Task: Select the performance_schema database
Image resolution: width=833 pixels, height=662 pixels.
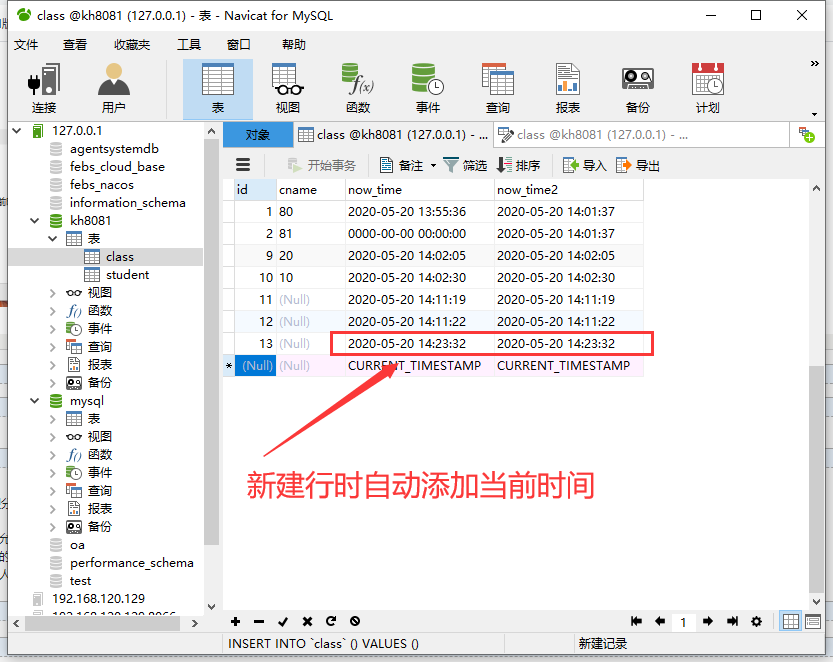Action: coord(131,563)
